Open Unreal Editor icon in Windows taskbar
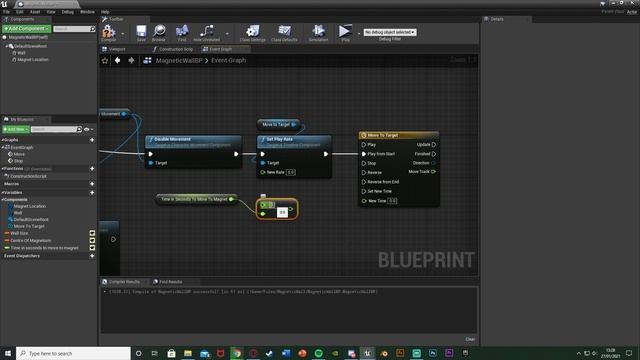640x360 pixels. [x=367, y=353]
